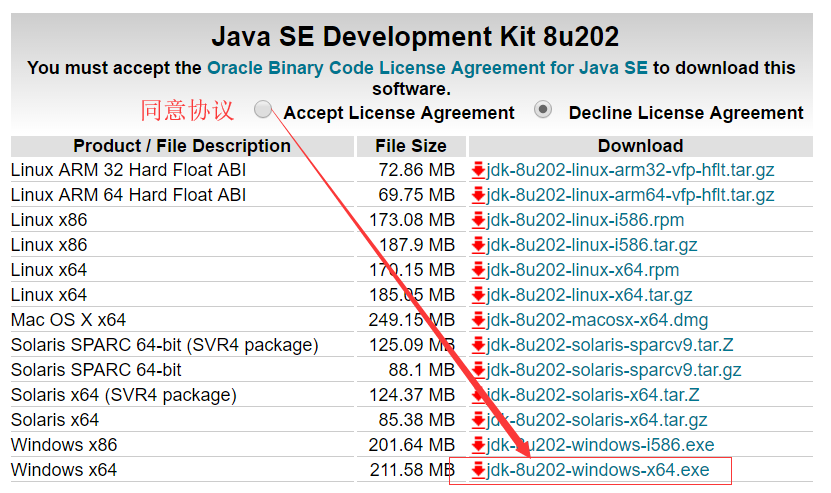Download jdk-8u202-macosx-x64.dmg
This screenshot has width=831, height=493.
pyautogui.click(x=597, y=320)
